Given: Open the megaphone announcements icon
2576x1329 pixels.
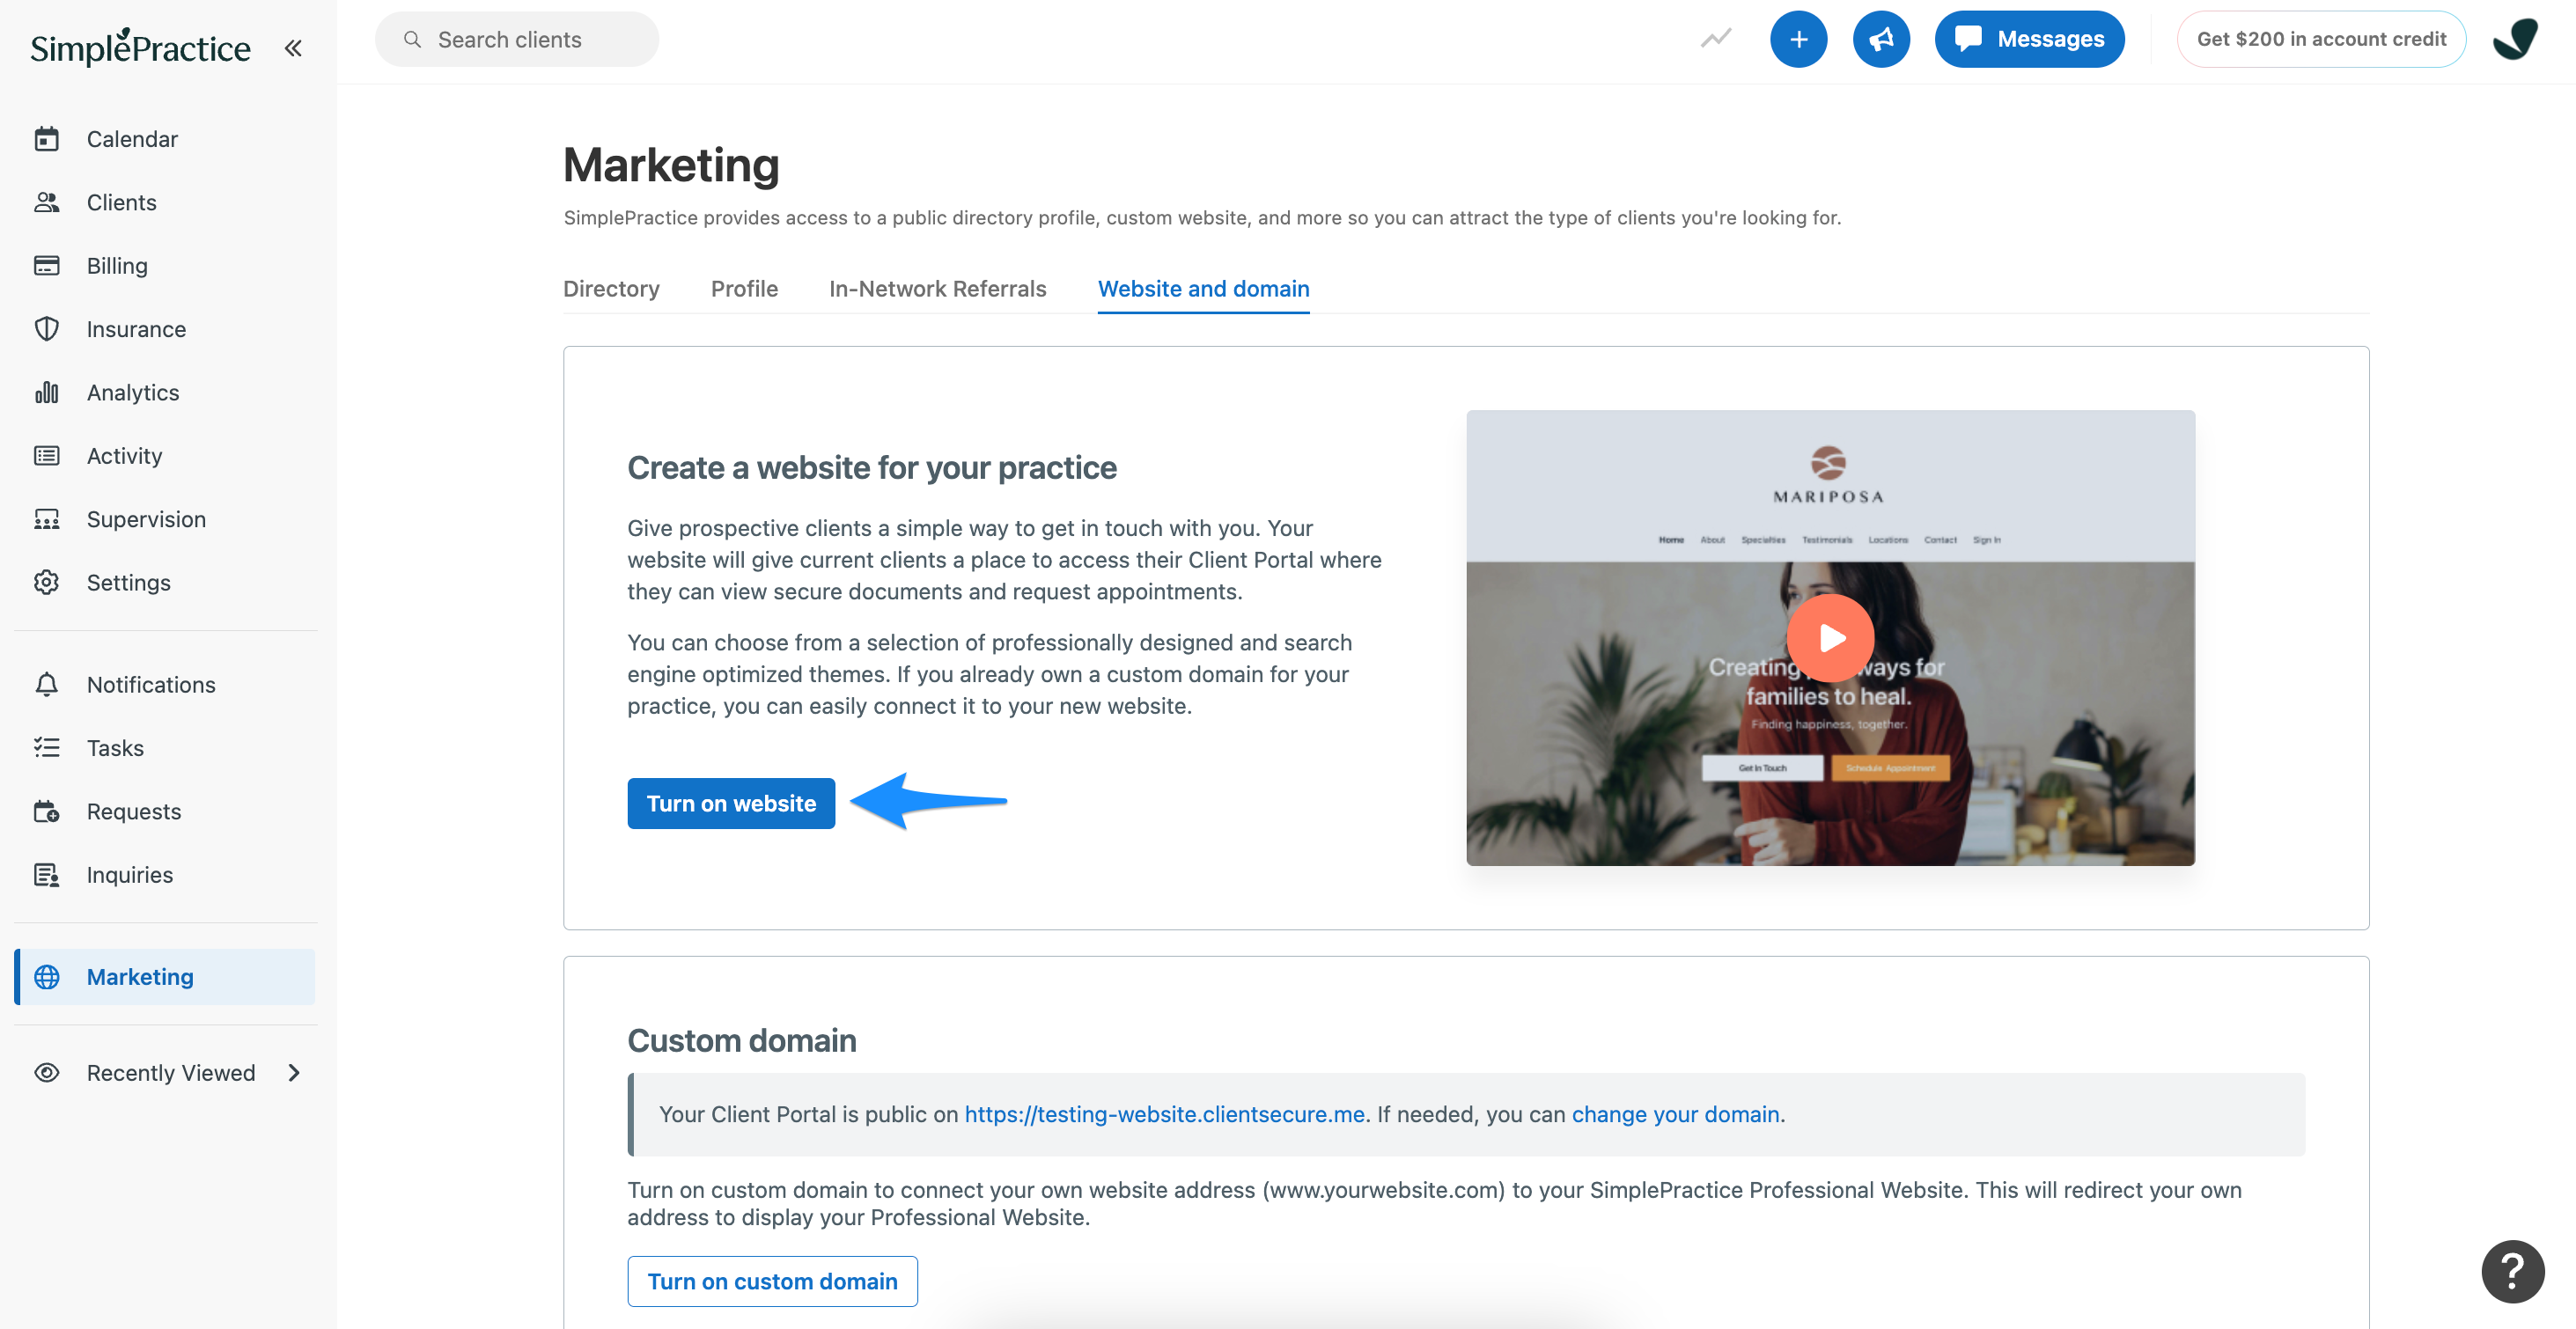Looking at the screenshot, I should pyautogui.click(x=1880, y=40).
